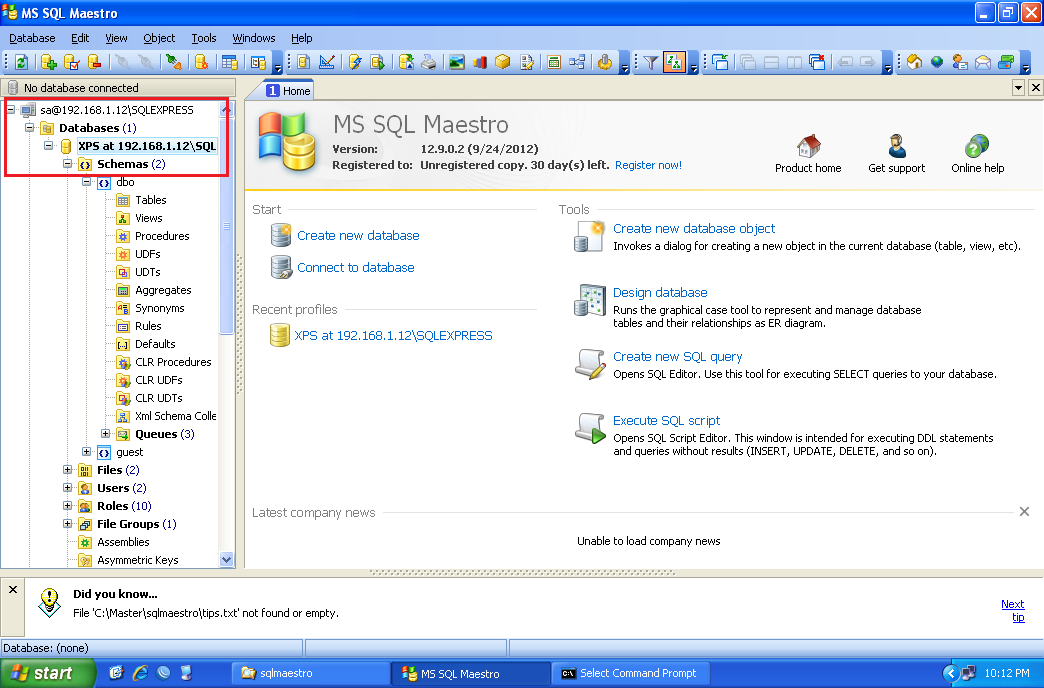This screenshot has width=1044, height=688.
Task: Click the person-with-card icon in right toolbar
Action: click(959, 63)
